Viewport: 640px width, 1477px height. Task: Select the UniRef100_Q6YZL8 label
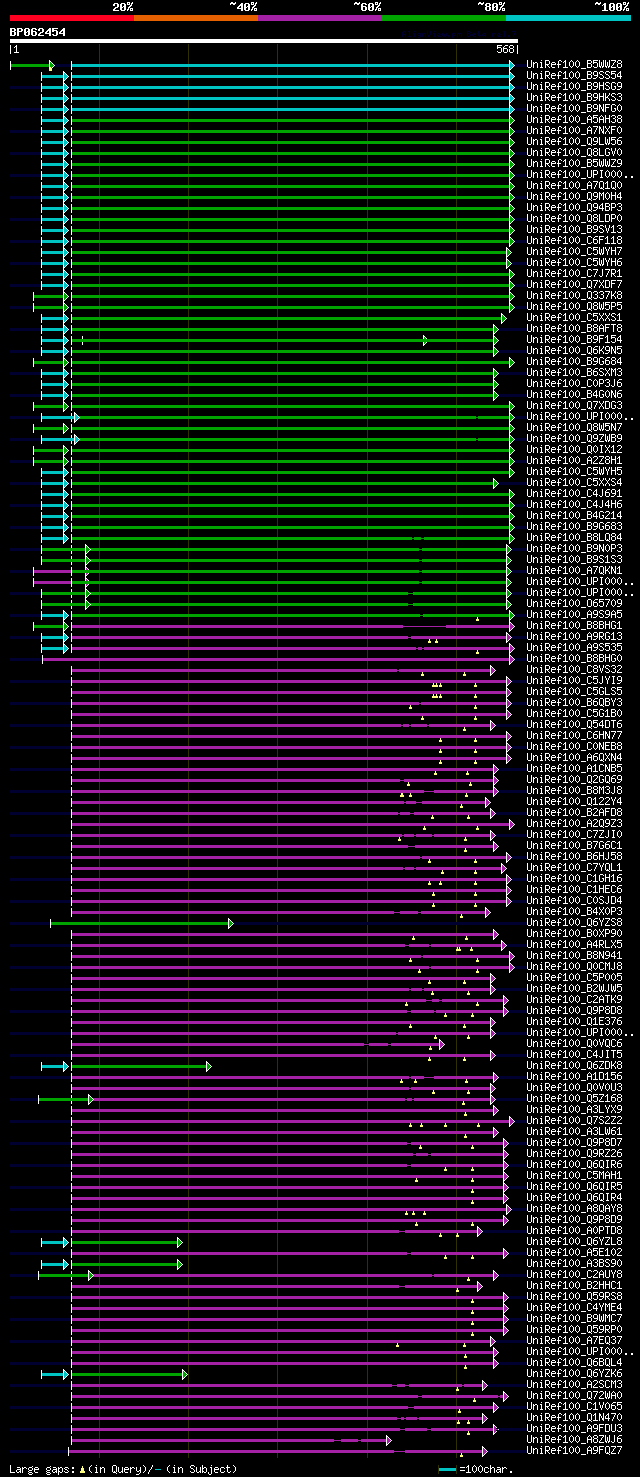click(574, 1241)
